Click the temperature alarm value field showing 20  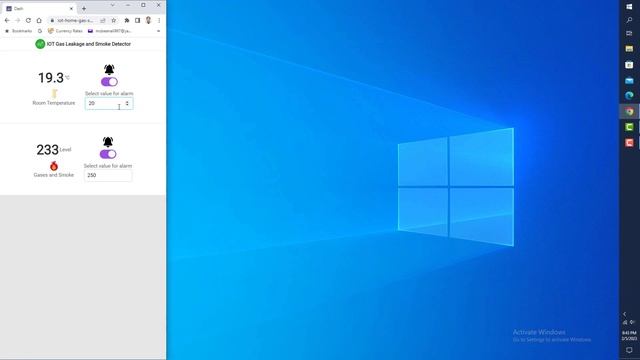click(109, 104)
